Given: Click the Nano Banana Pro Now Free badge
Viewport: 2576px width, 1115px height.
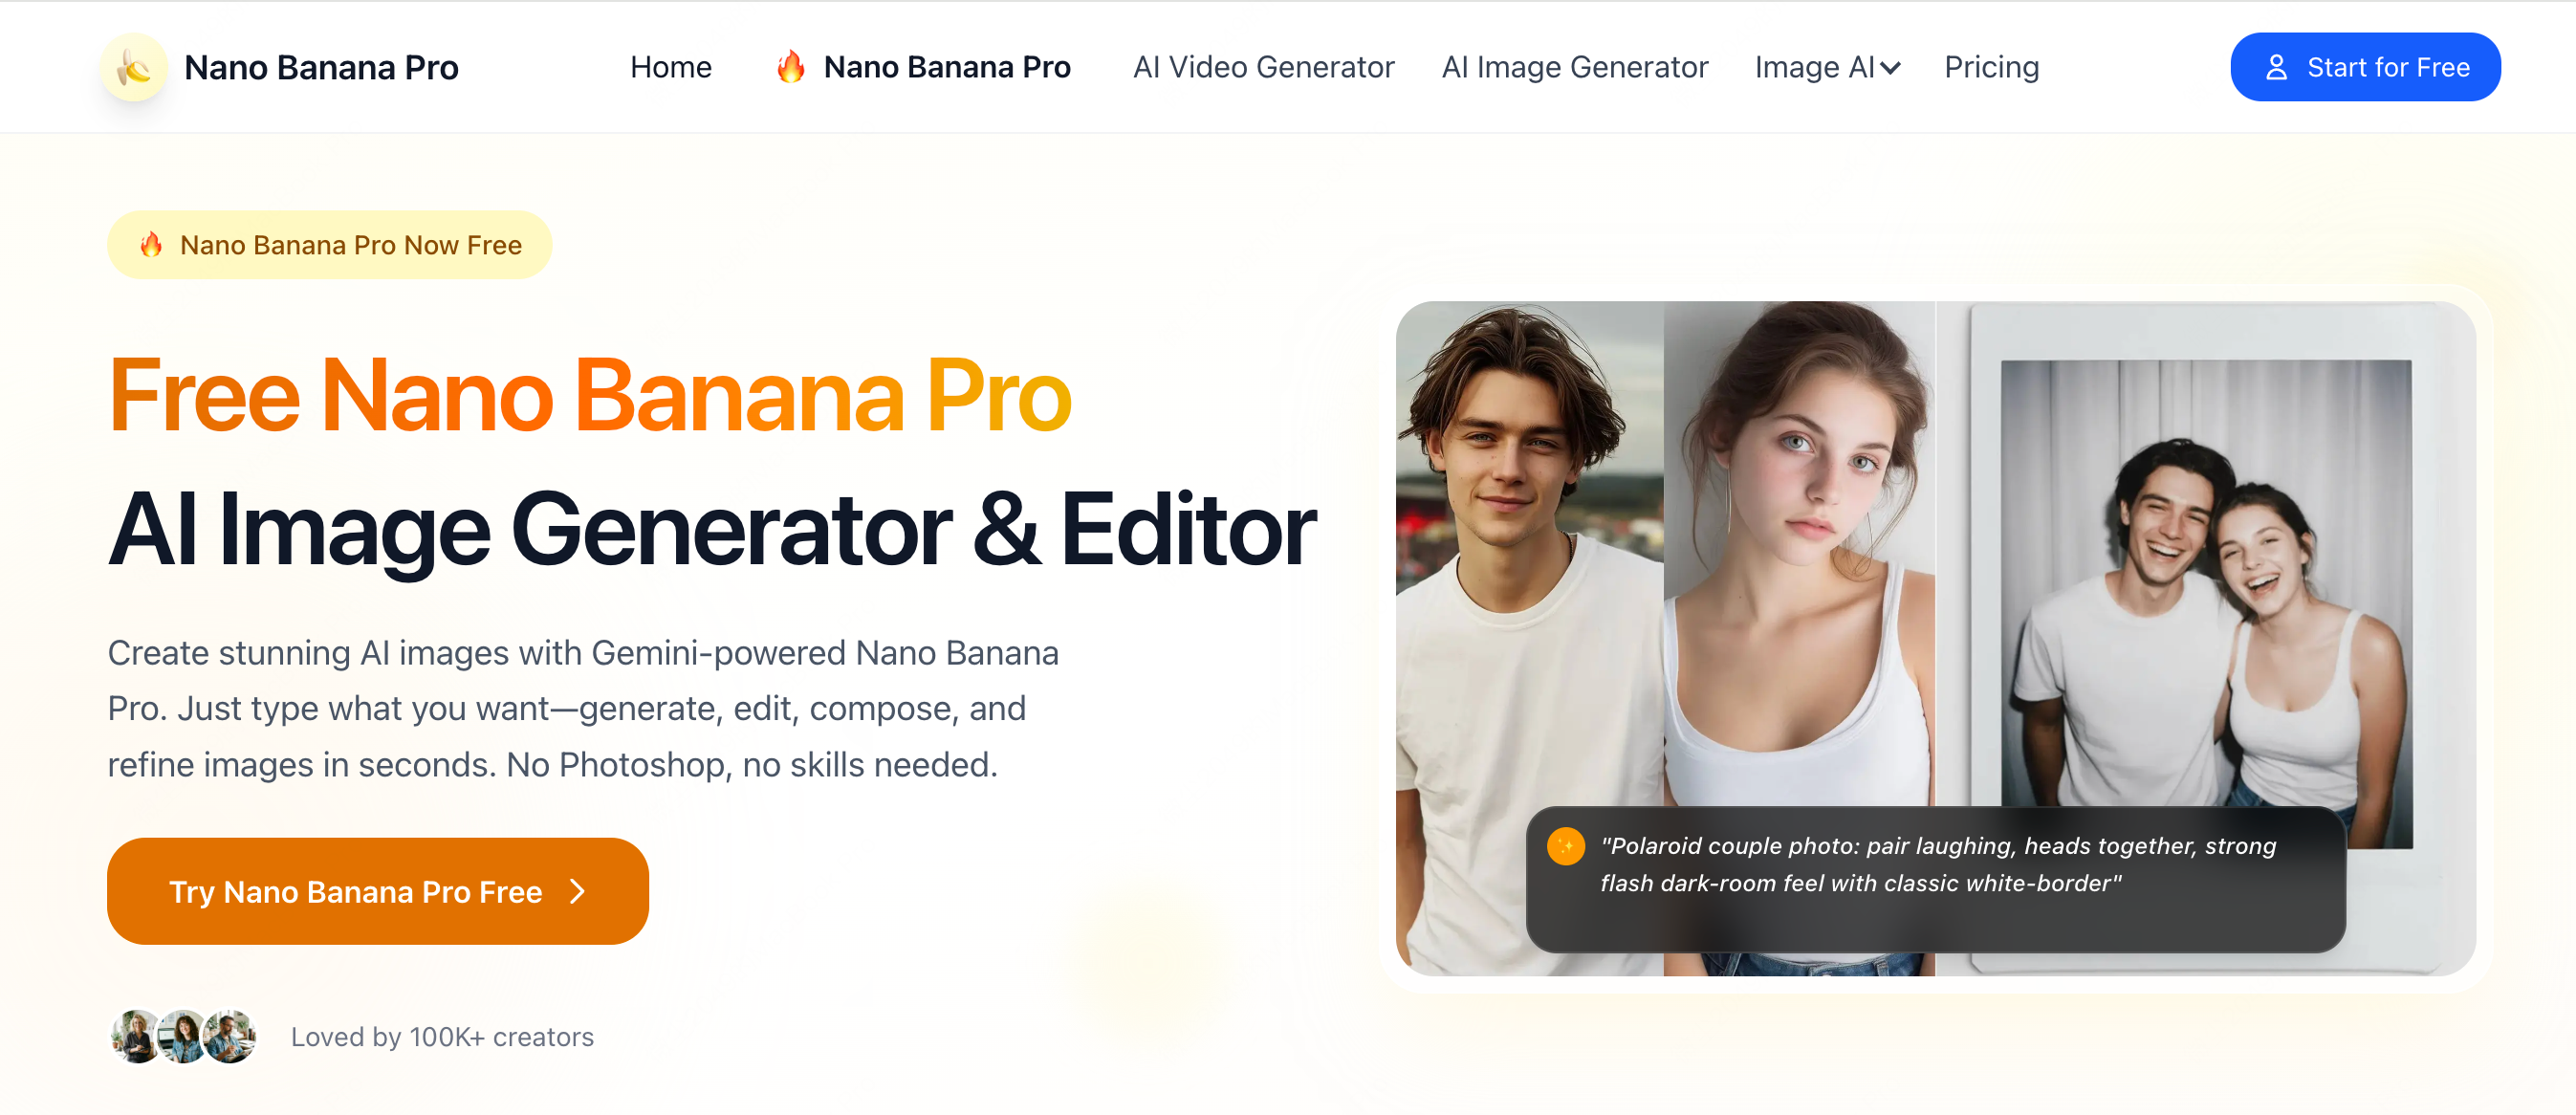Looking at the screenshot, I should (329, 244).
